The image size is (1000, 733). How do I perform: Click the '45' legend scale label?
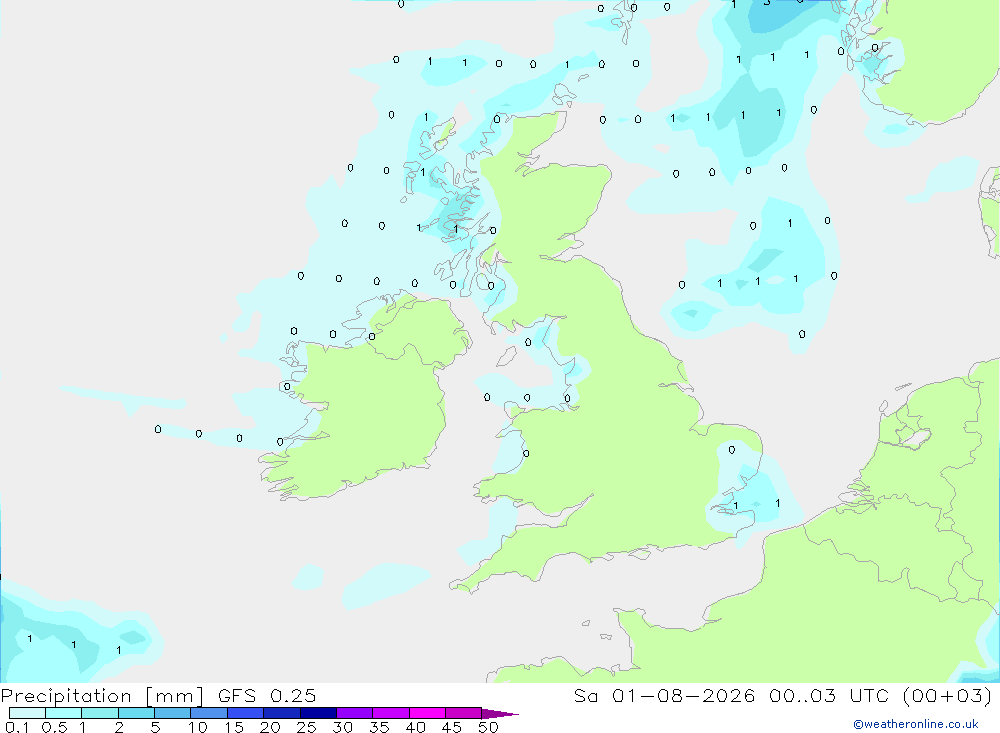pyautogui.click(x=452, y=727)
